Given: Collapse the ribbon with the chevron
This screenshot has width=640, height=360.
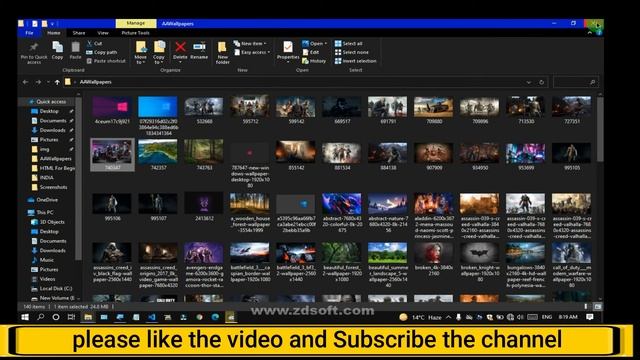Looking at the screenshot, I should pyautogui.click(x=590, y=33).
